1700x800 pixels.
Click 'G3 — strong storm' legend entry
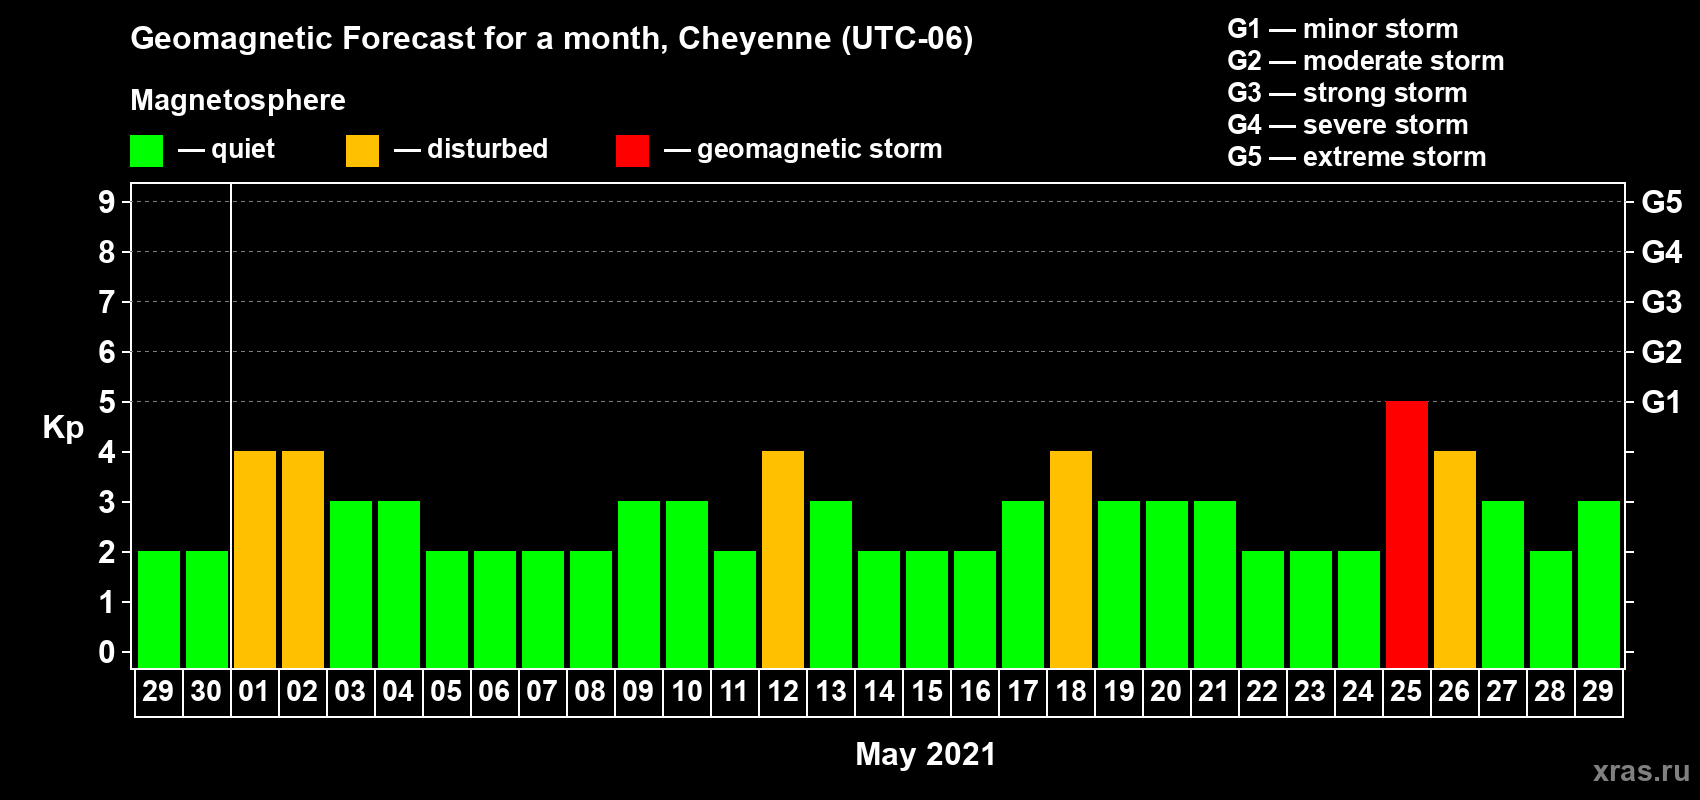(1347, 92)
